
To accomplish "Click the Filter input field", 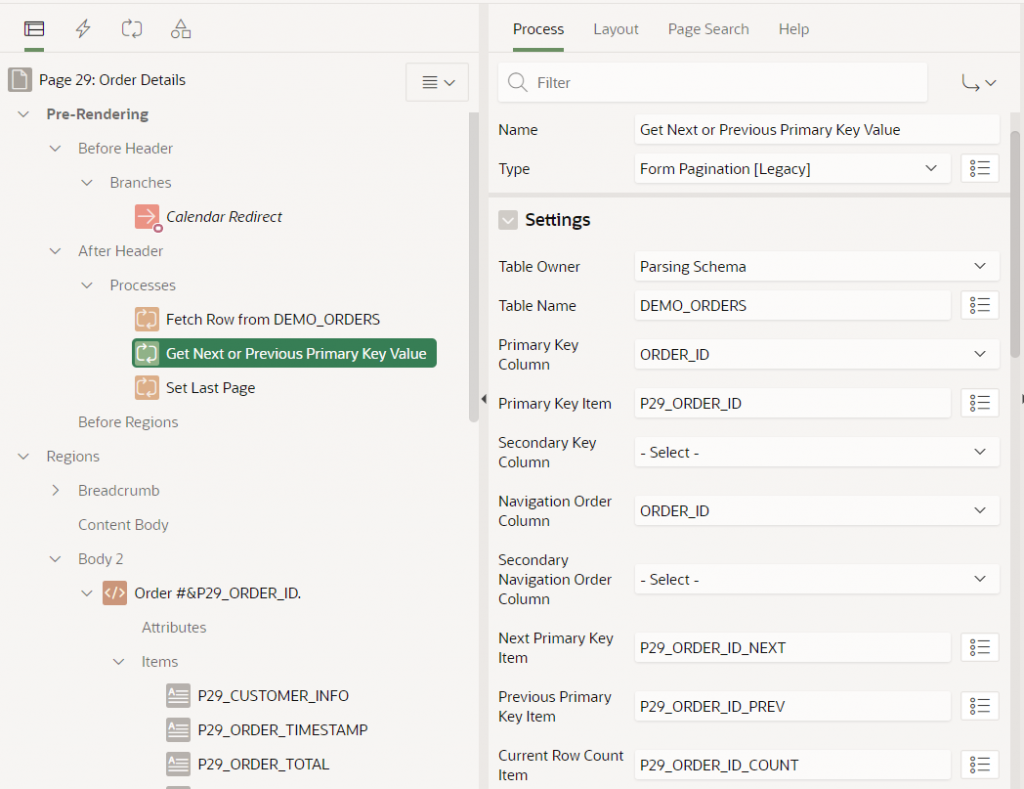I will (712, 82).
